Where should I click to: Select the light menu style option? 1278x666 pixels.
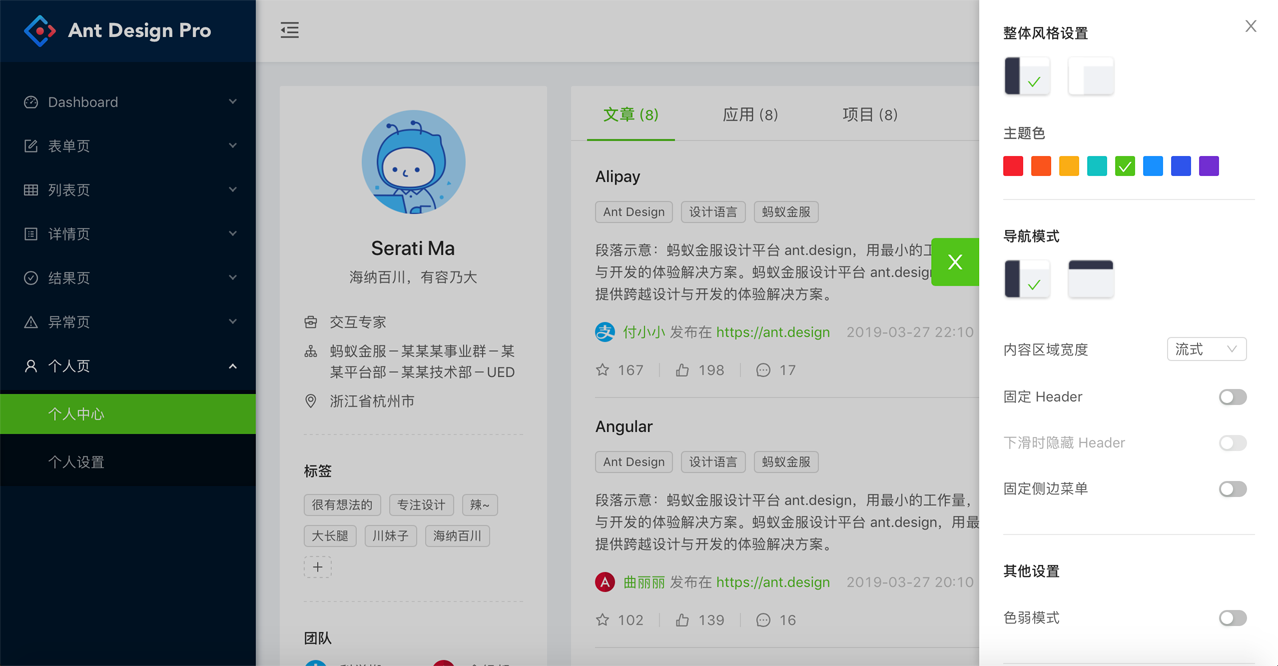click(1091, 76)
